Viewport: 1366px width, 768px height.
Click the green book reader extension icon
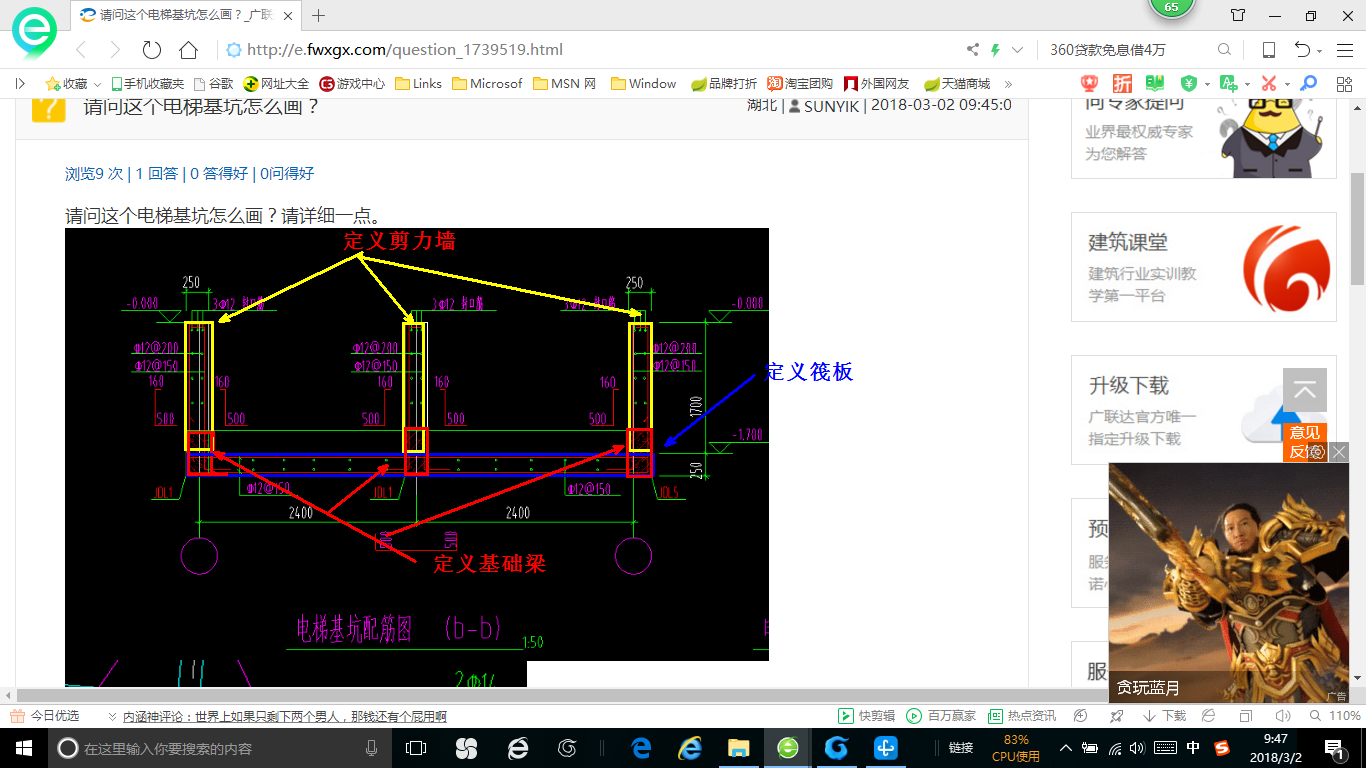click(x=1155, y=84)
